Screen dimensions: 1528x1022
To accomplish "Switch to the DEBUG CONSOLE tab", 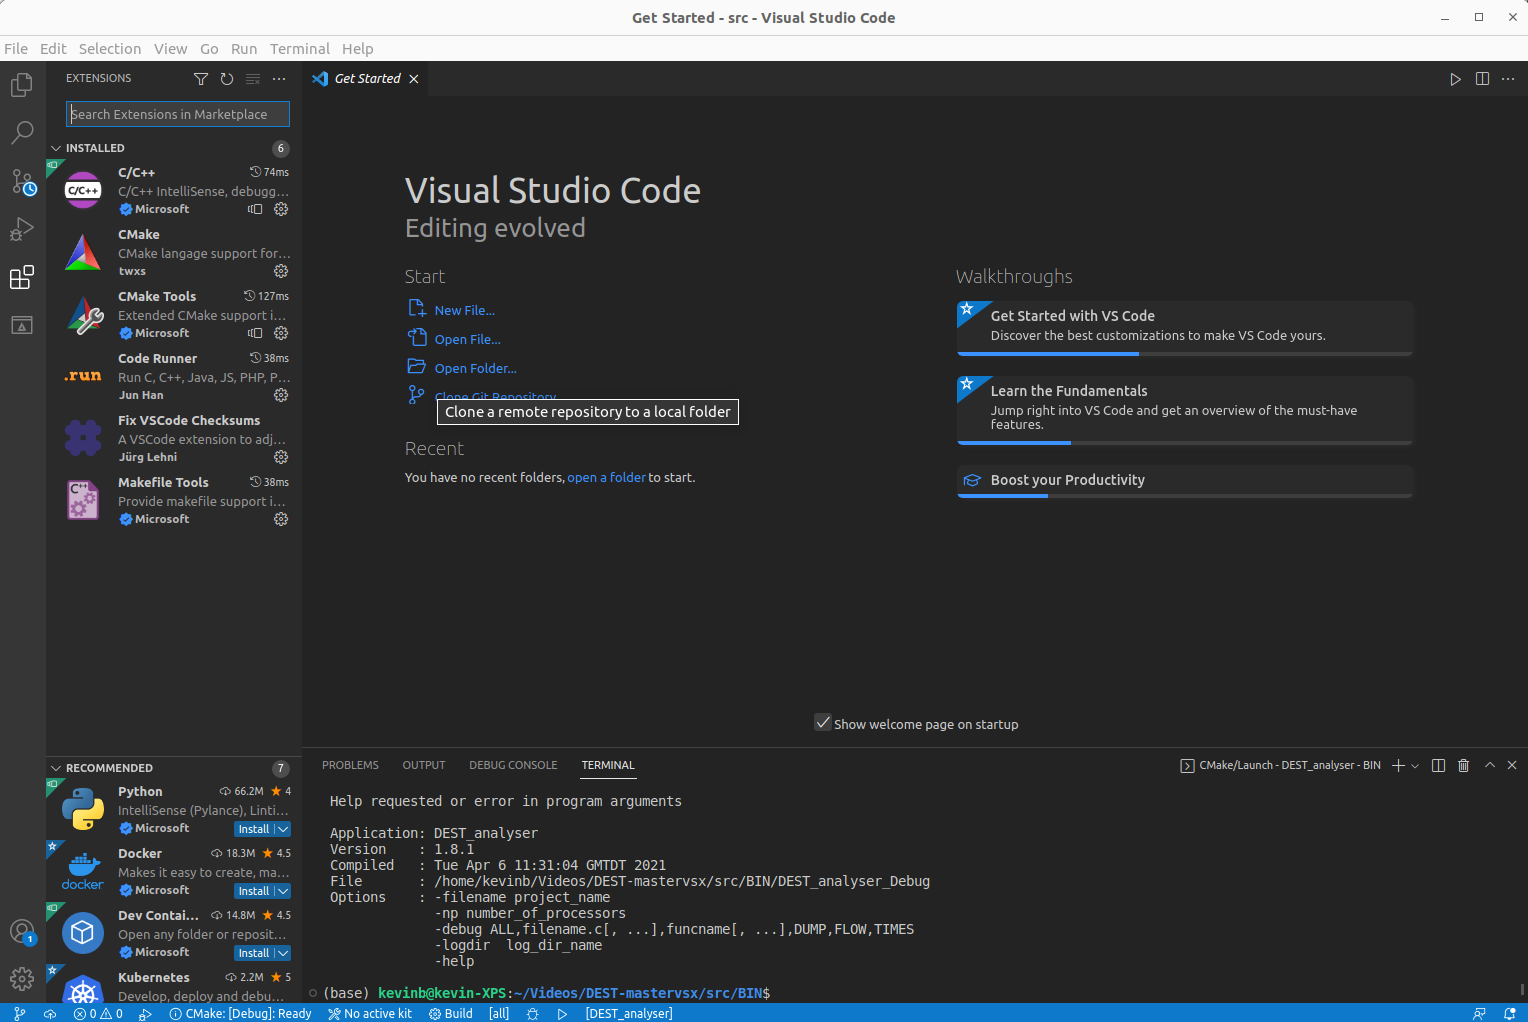I will coord(513,765).
